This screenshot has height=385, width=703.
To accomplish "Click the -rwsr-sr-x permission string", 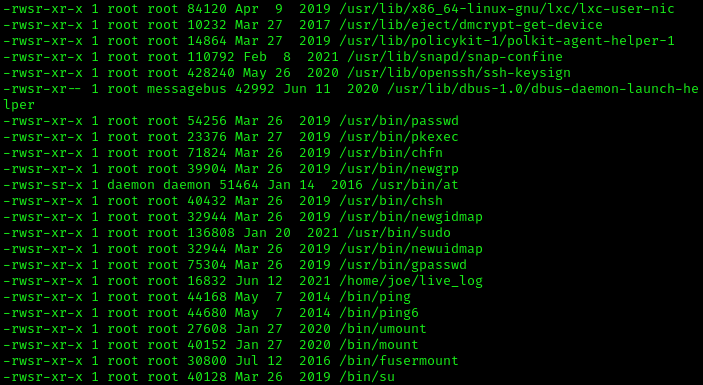I will 43,185.
